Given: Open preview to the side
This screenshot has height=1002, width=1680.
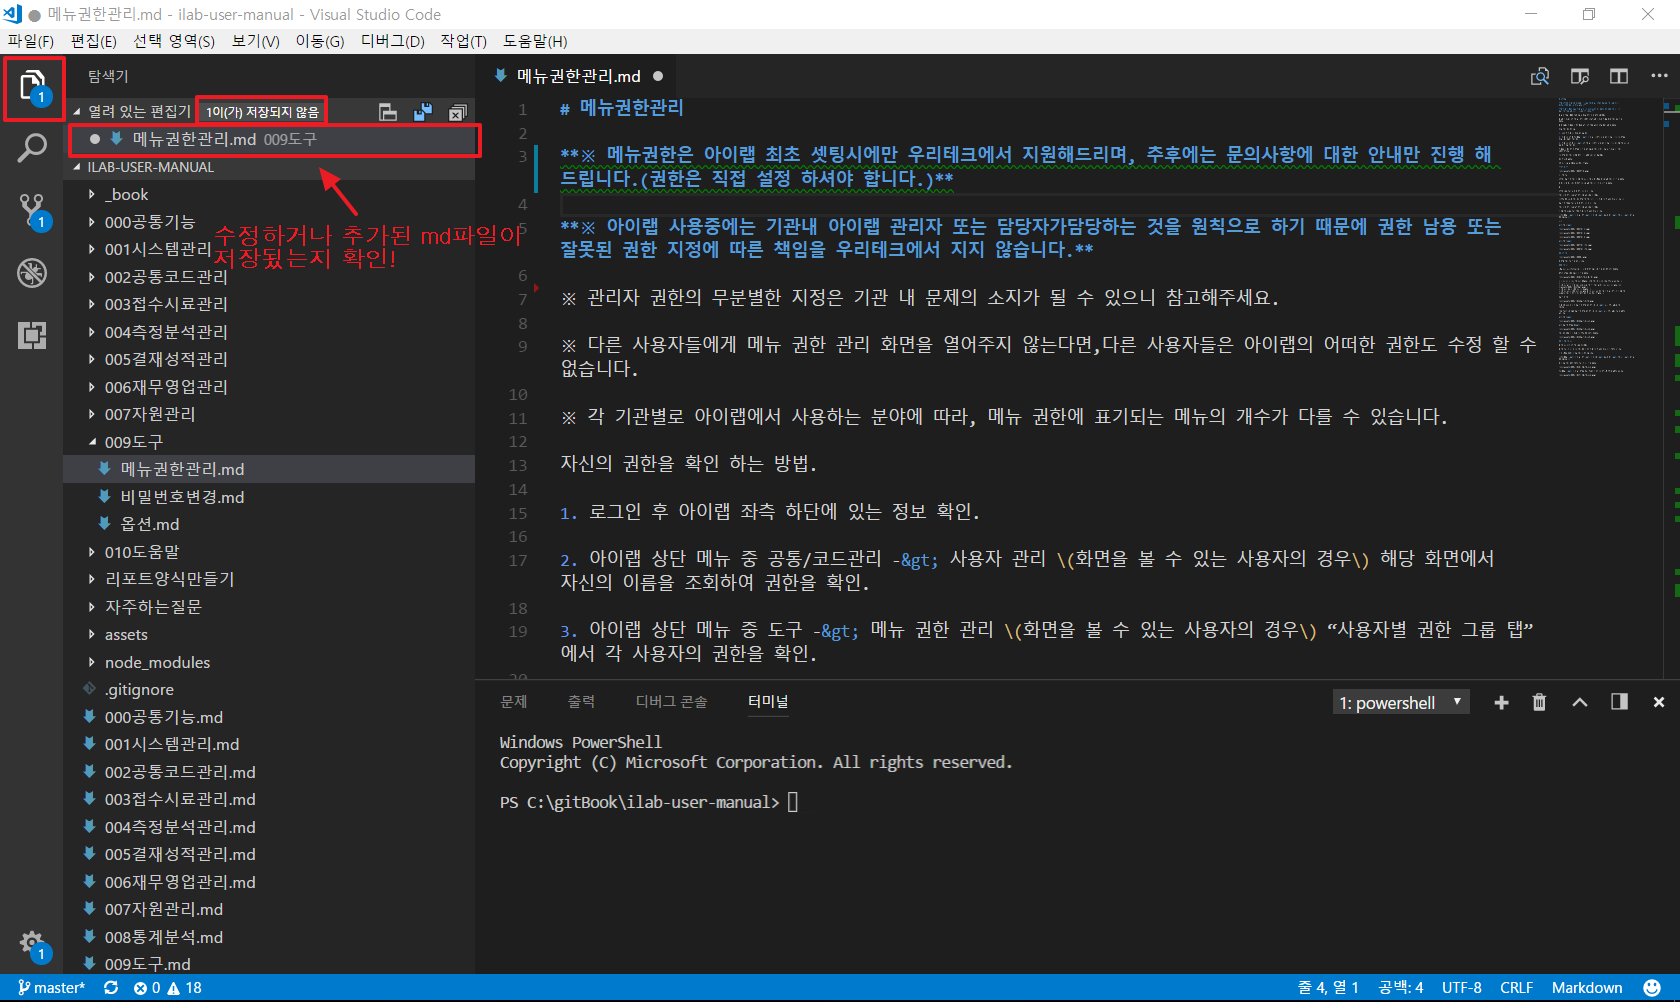Looking at the screenshot, I should coord(1580,77).
